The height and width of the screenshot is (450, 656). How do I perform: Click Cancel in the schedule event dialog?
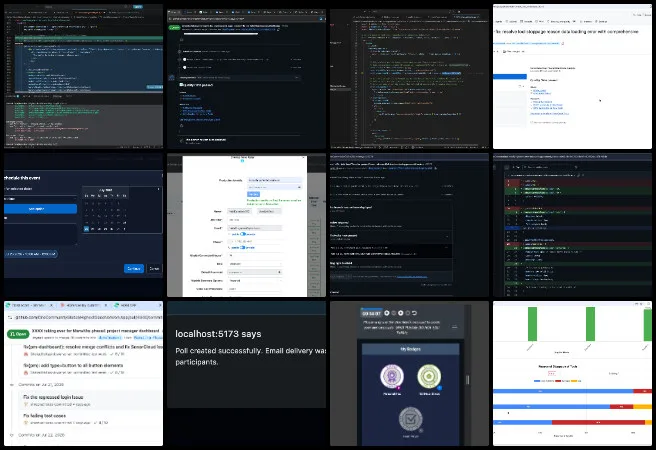pos(154,268)
